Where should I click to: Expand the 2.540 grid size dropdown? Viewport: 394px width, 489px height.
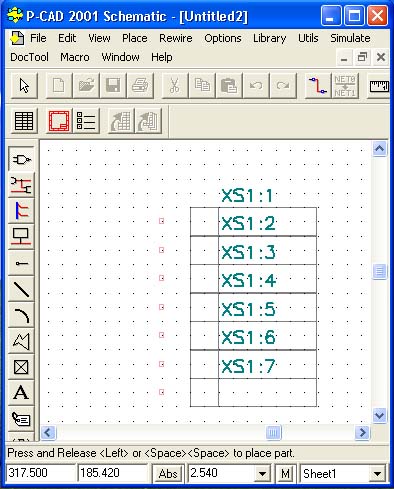click(x=262, y=473)
